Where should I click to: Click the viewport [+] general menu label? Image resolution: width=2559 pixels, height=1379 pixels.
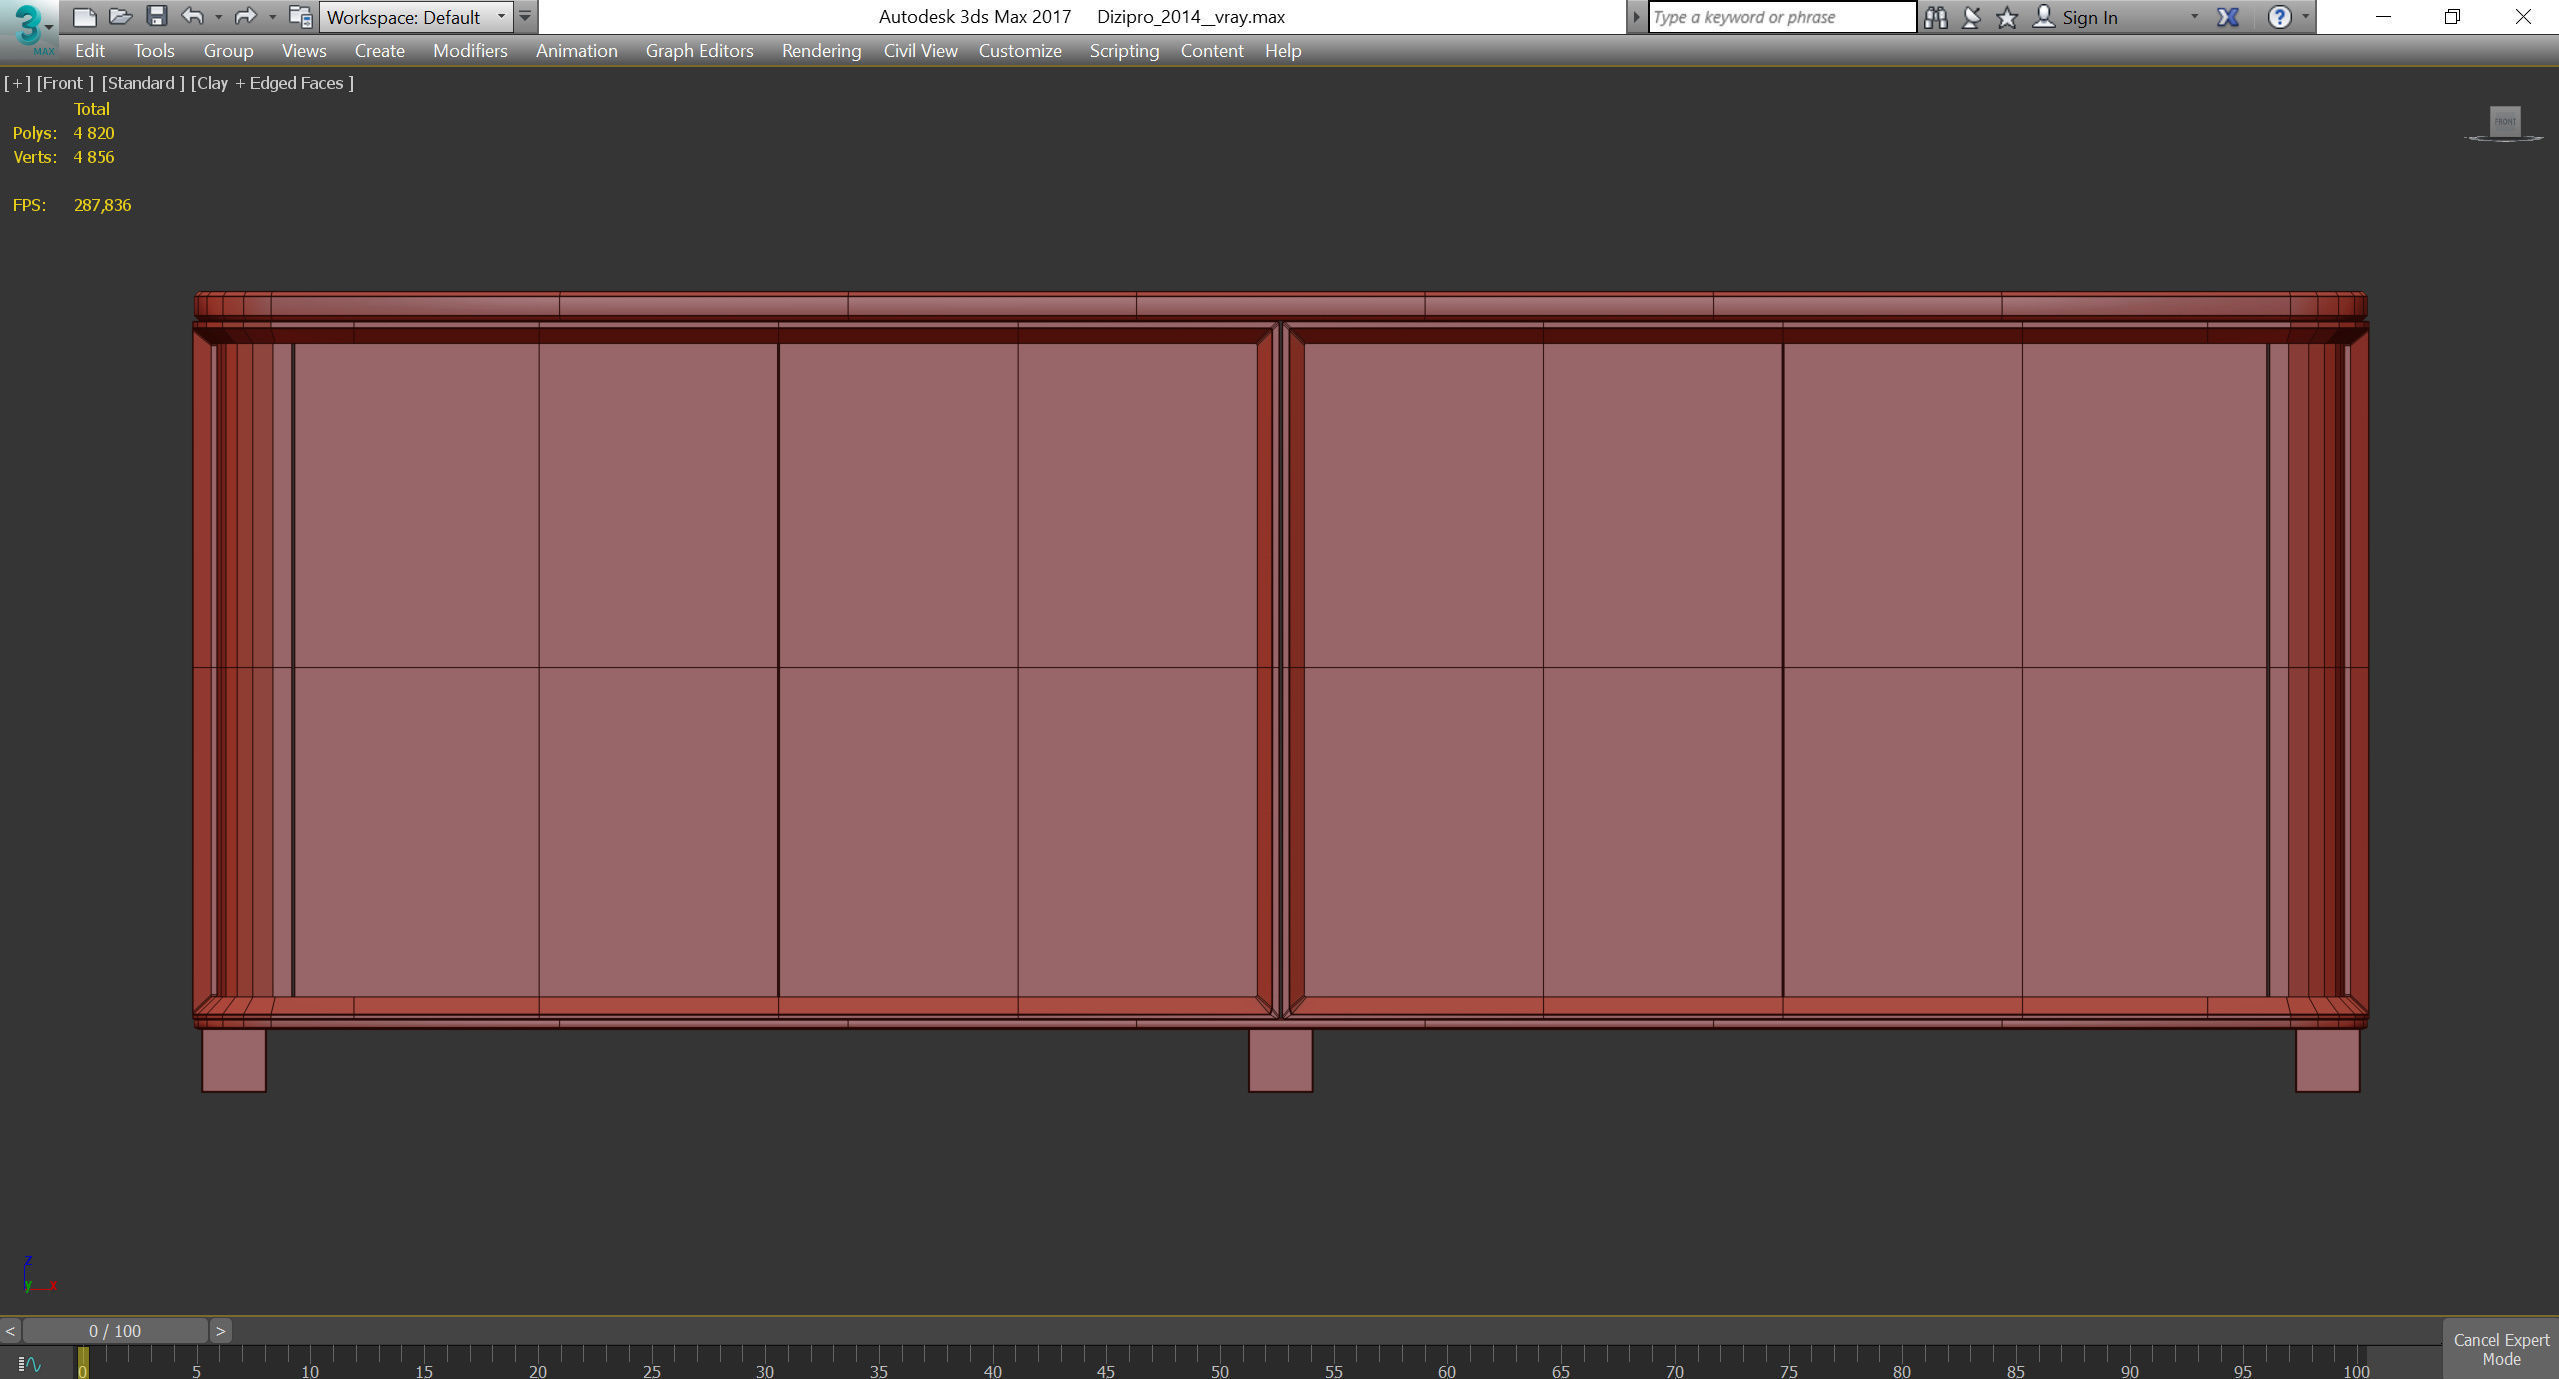(17, 83)
